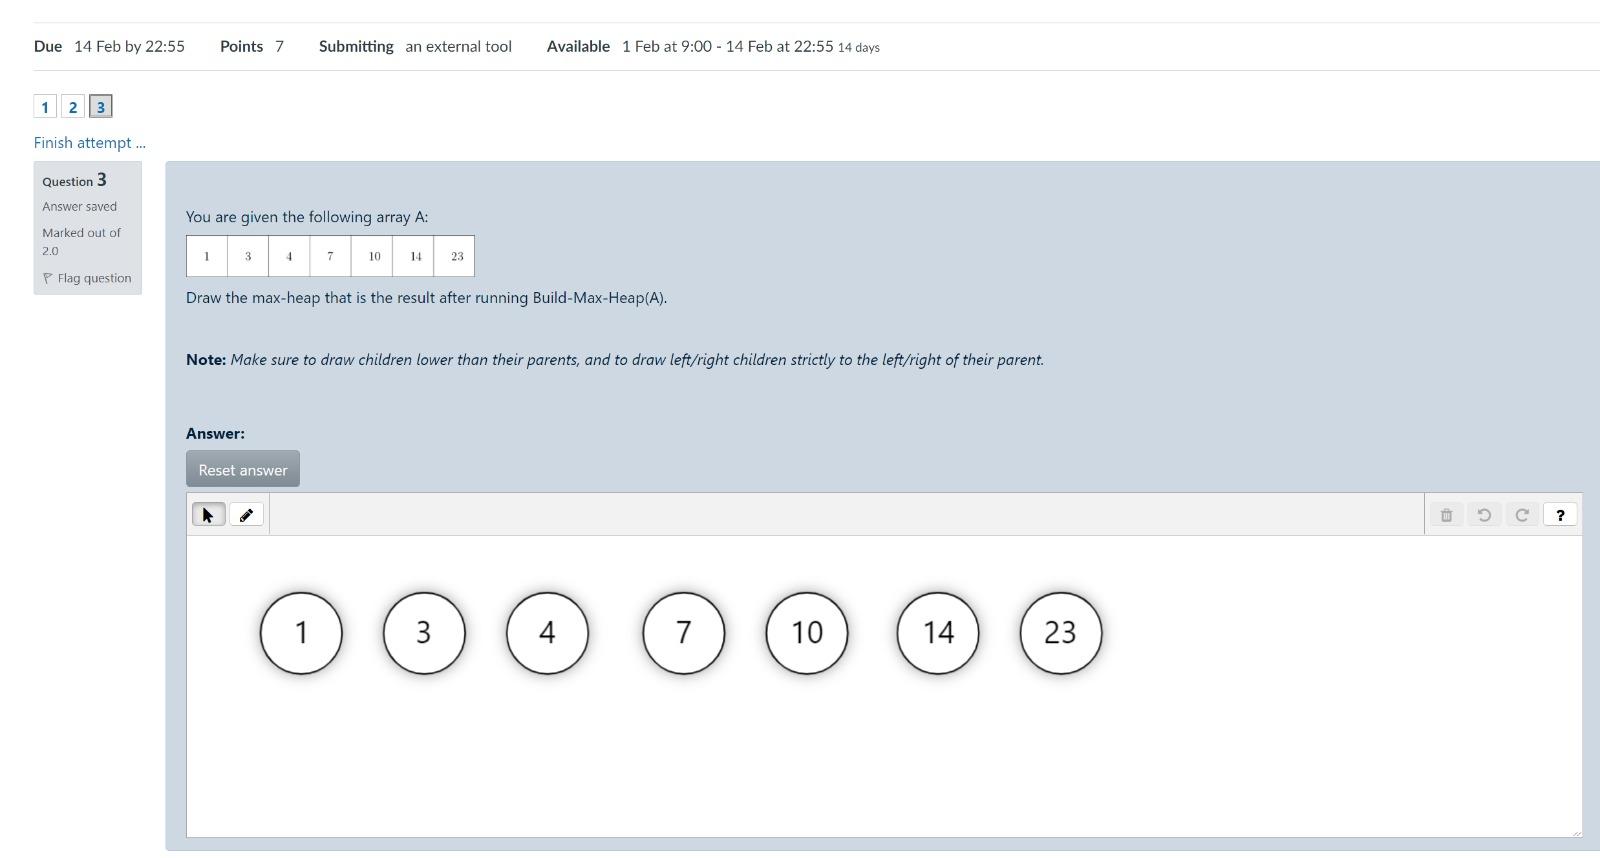Screen dimensions: 1600x858
Task: Click the 'Answer saved' status text
Action: click(x=80, y=206)
